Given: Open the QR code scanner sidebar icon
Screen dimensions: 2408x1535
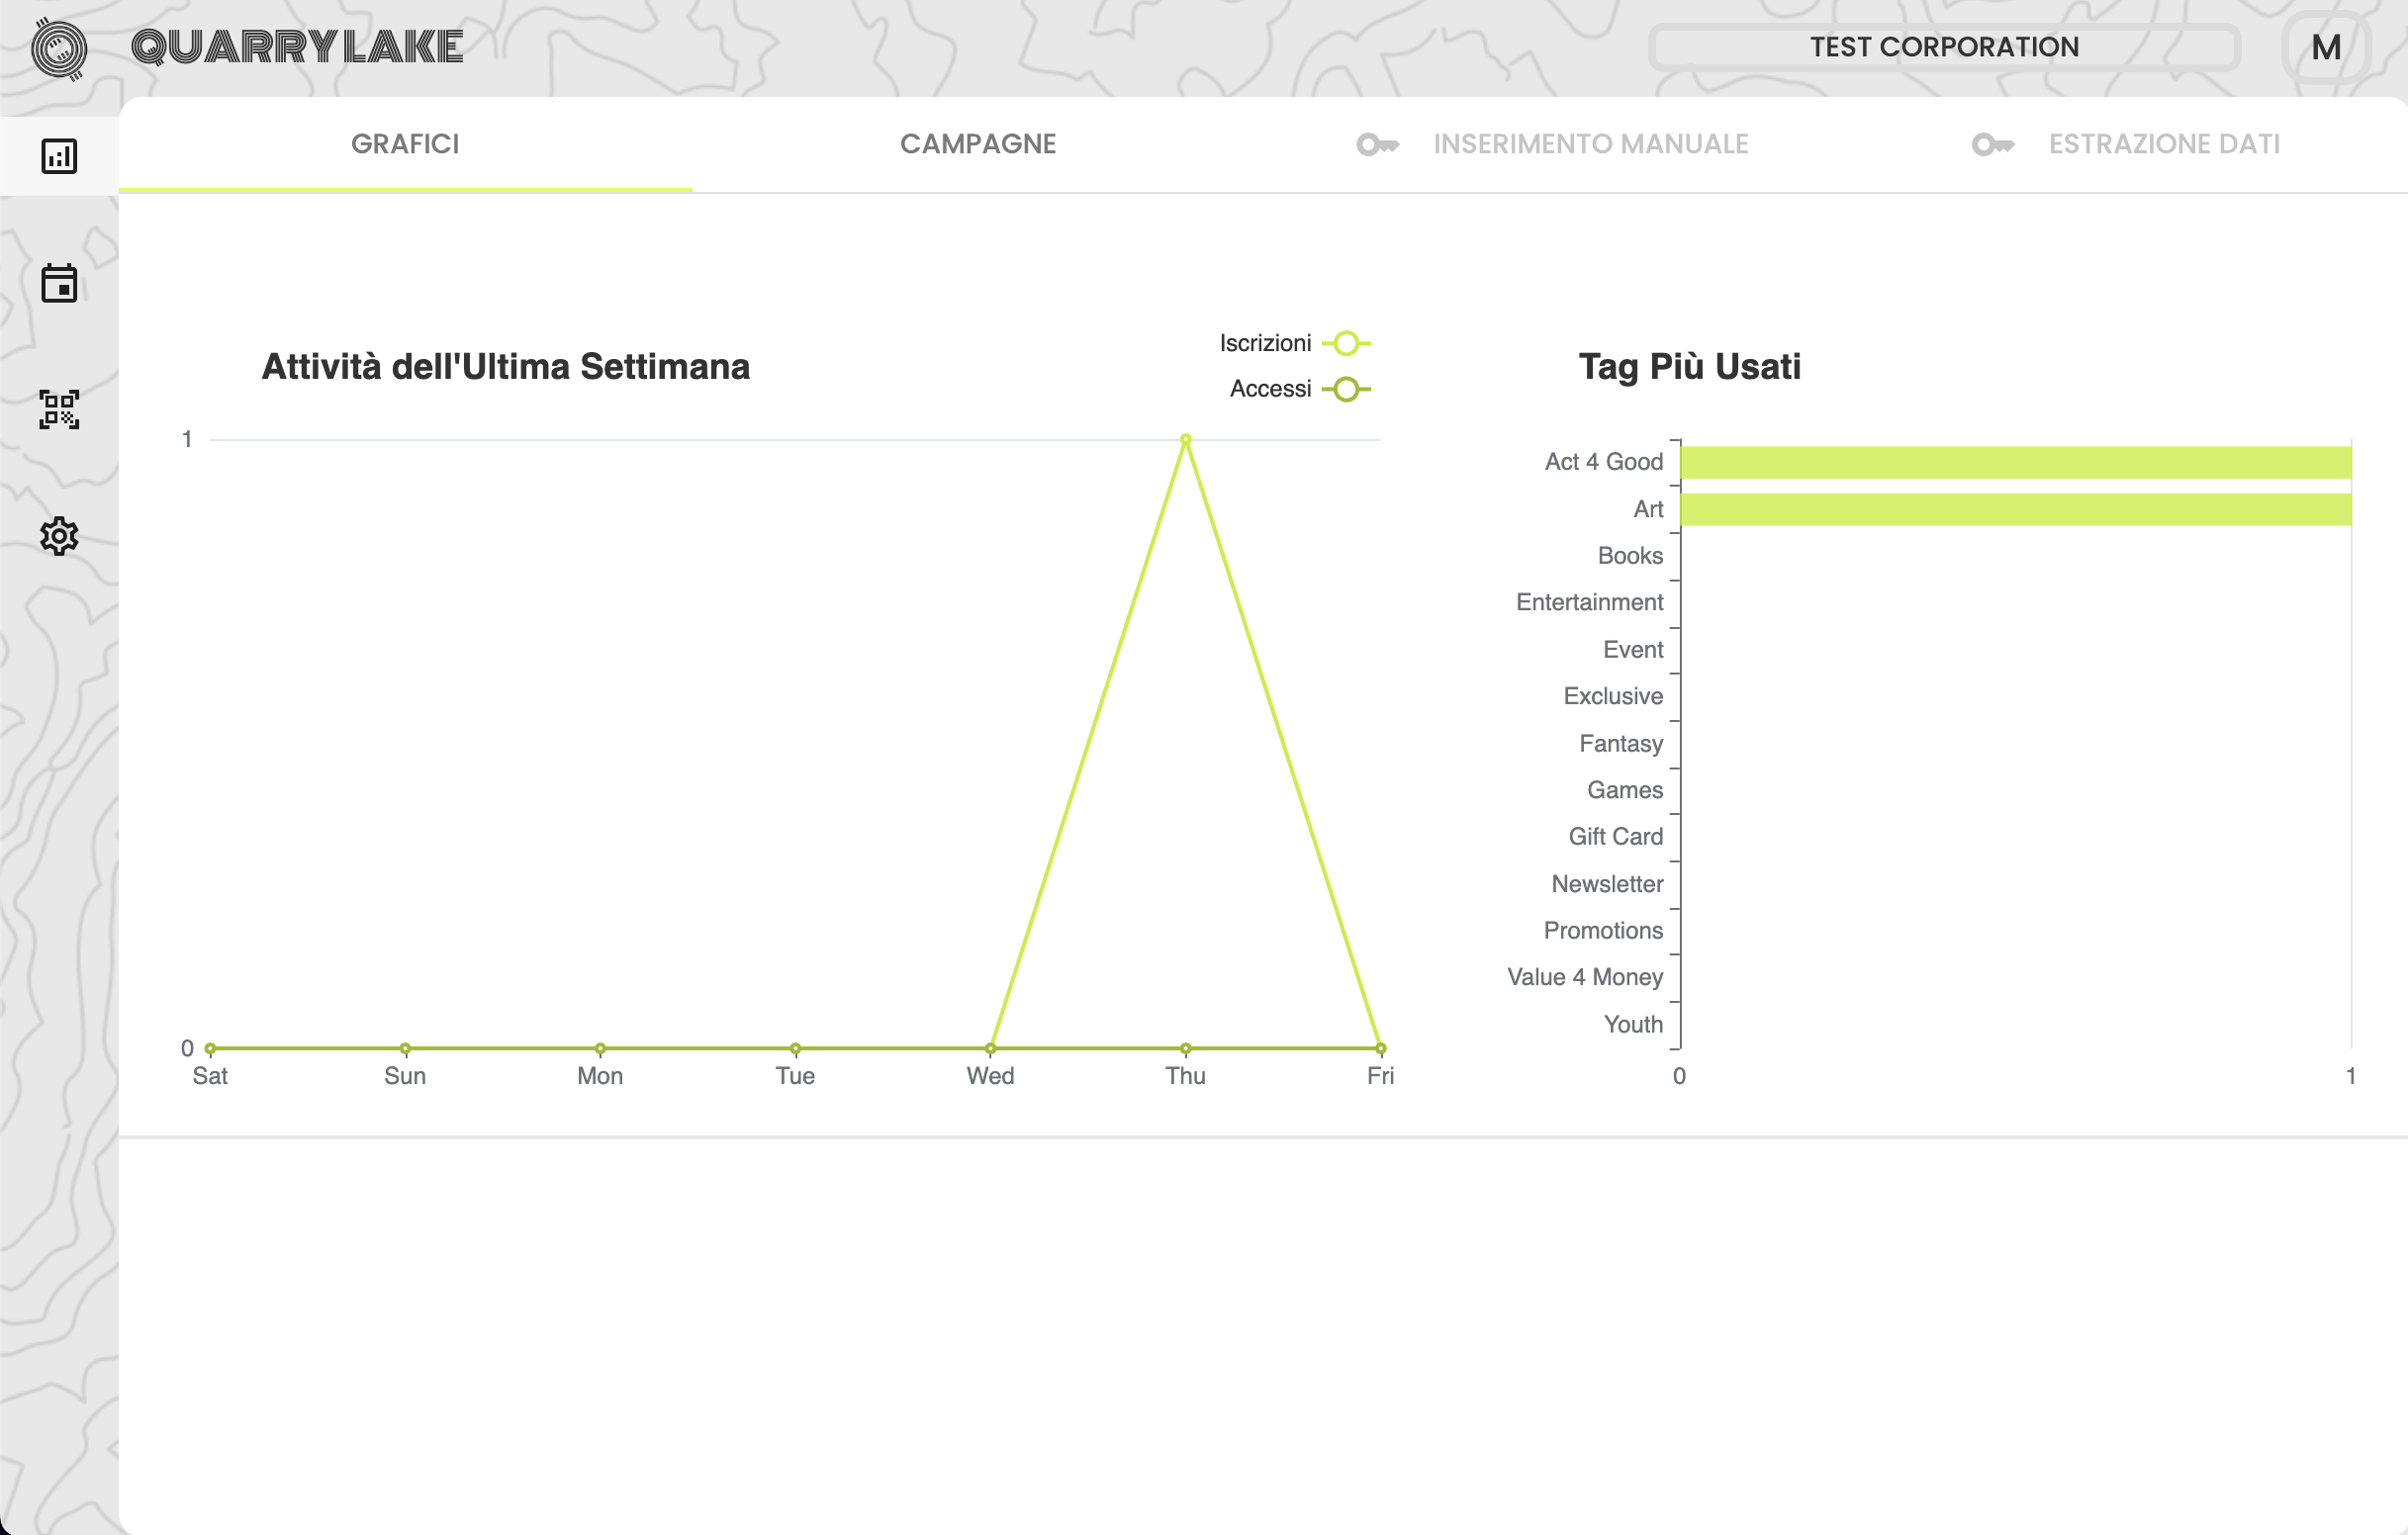Looking at the screenshot, I should pos(59,410).
